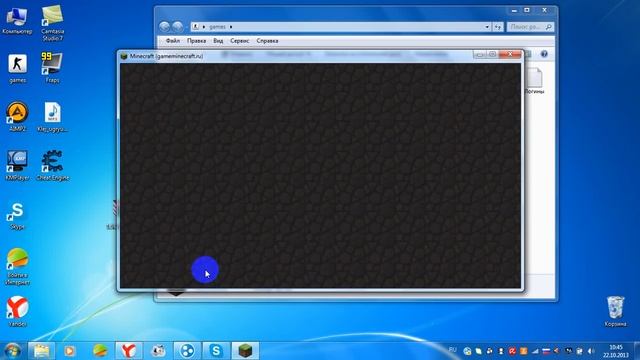Click the RU language indicator in tray

(x=452, y=350)
